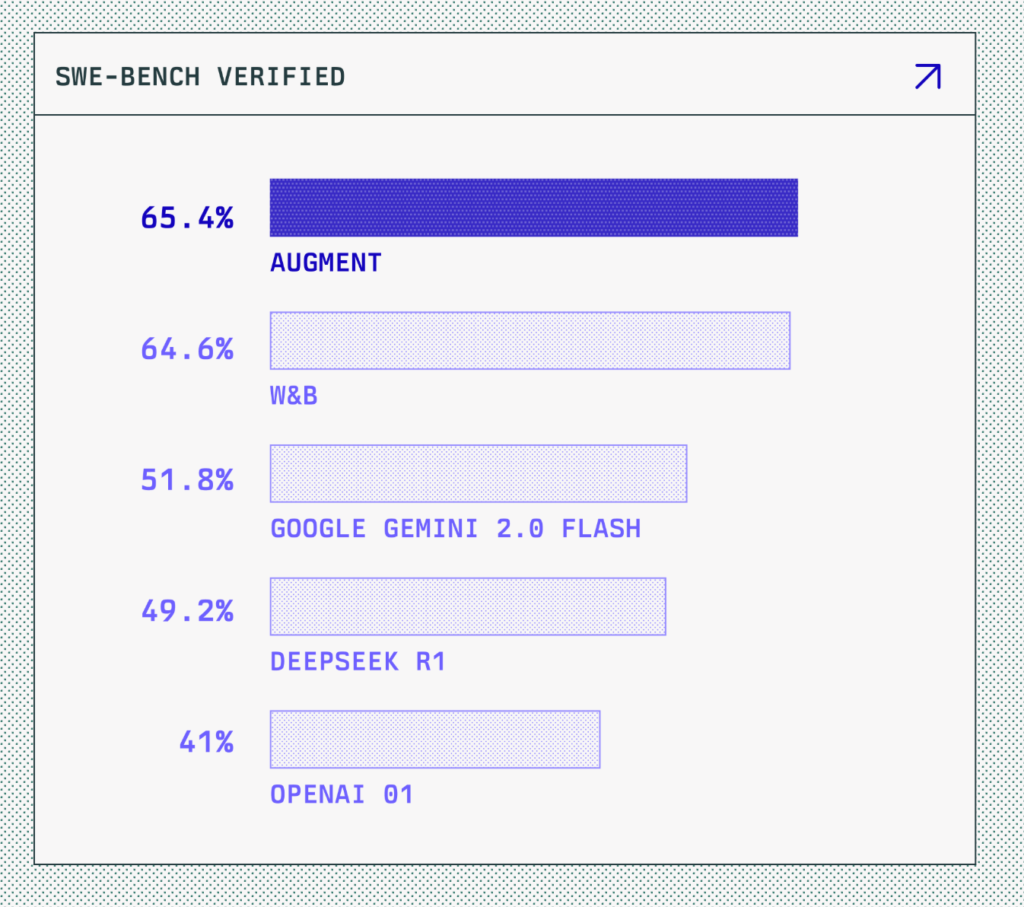Viewport: 1024px width, 907px height.
Task: Click the AUGMENT label
Action: pos(326,263)
